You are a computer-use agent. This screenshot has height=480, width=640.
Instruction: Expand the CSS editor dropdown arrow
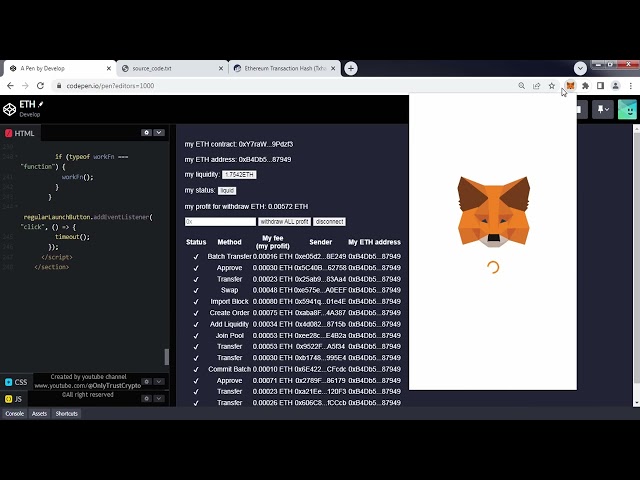tap(159, 382)
